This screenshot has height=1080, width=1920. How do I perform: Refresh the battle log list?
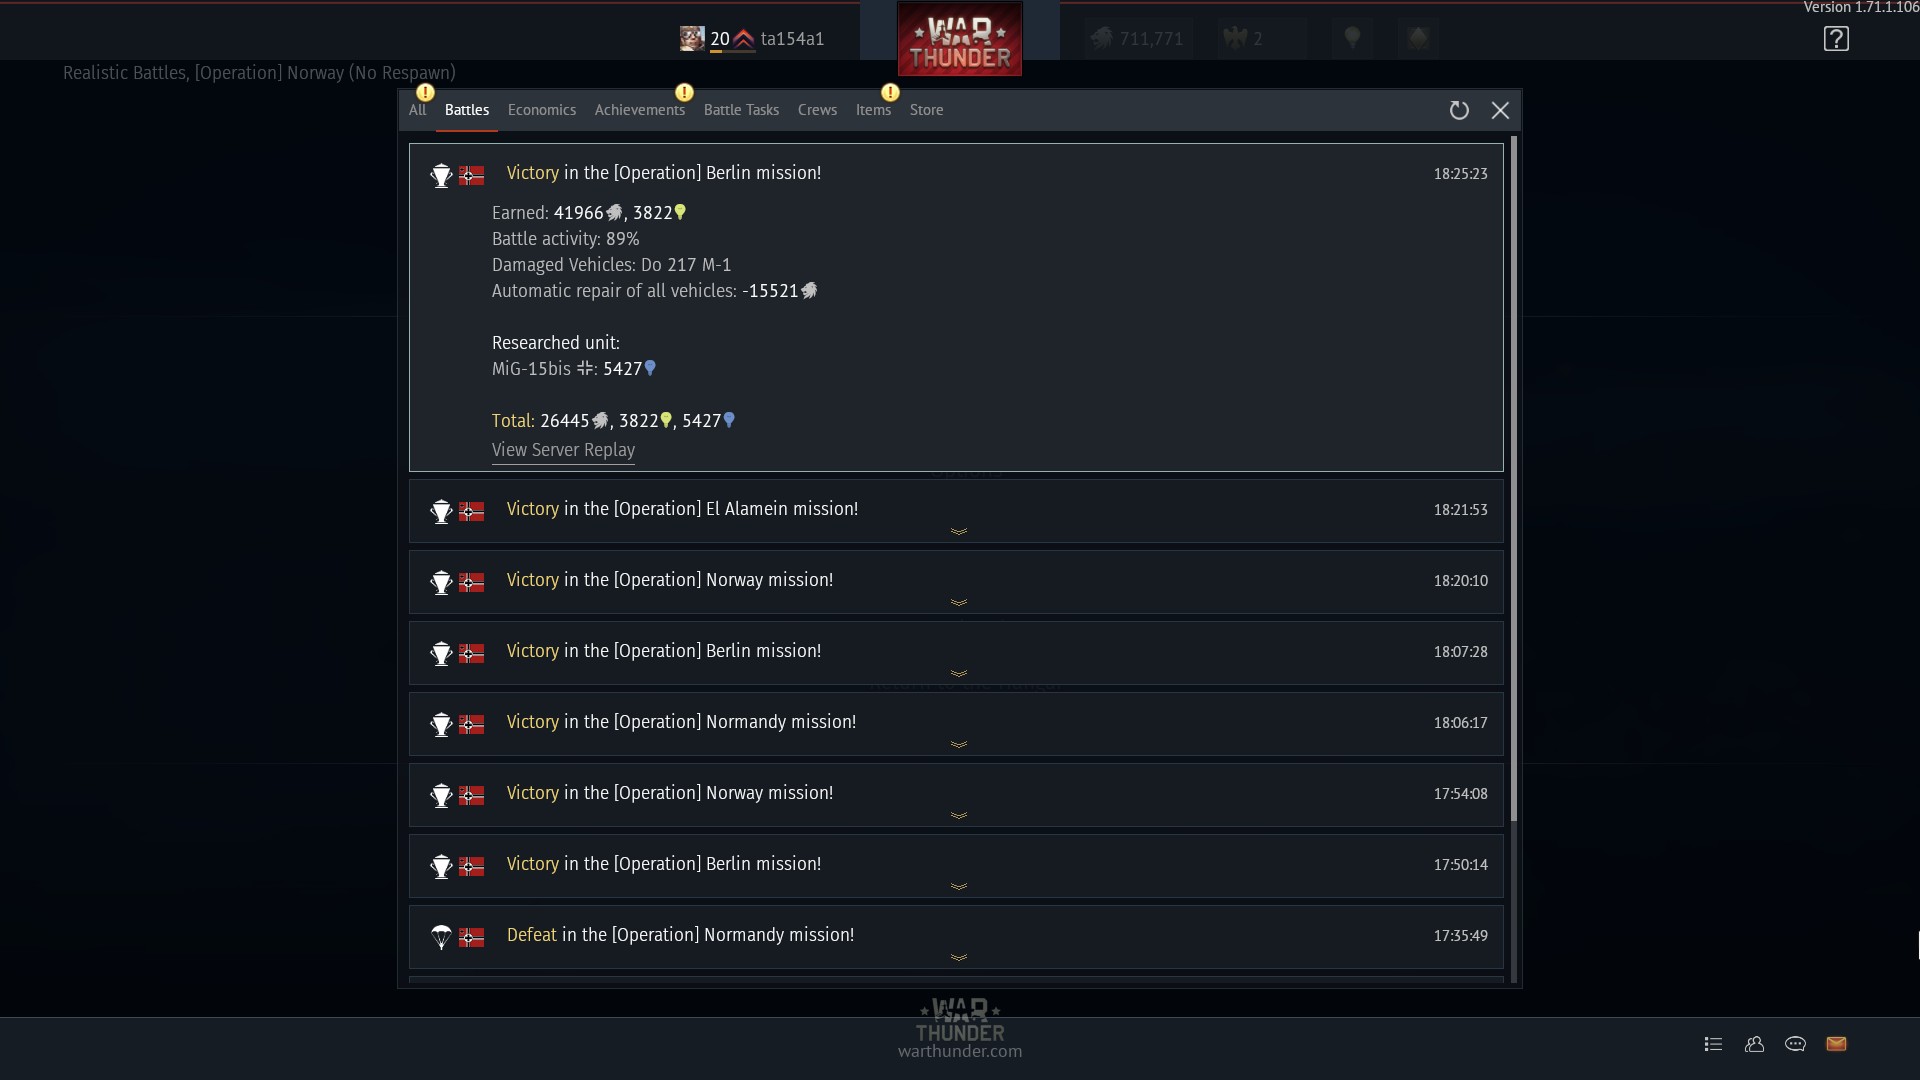click(1459, 110)
